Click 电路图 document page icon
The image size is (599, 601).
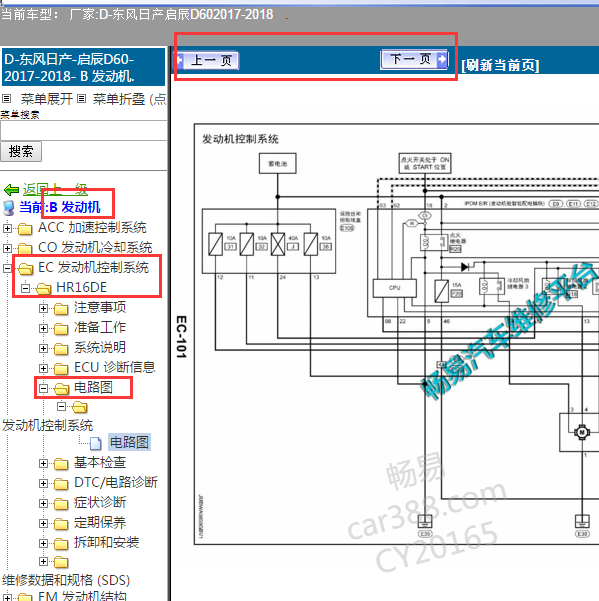96,443
